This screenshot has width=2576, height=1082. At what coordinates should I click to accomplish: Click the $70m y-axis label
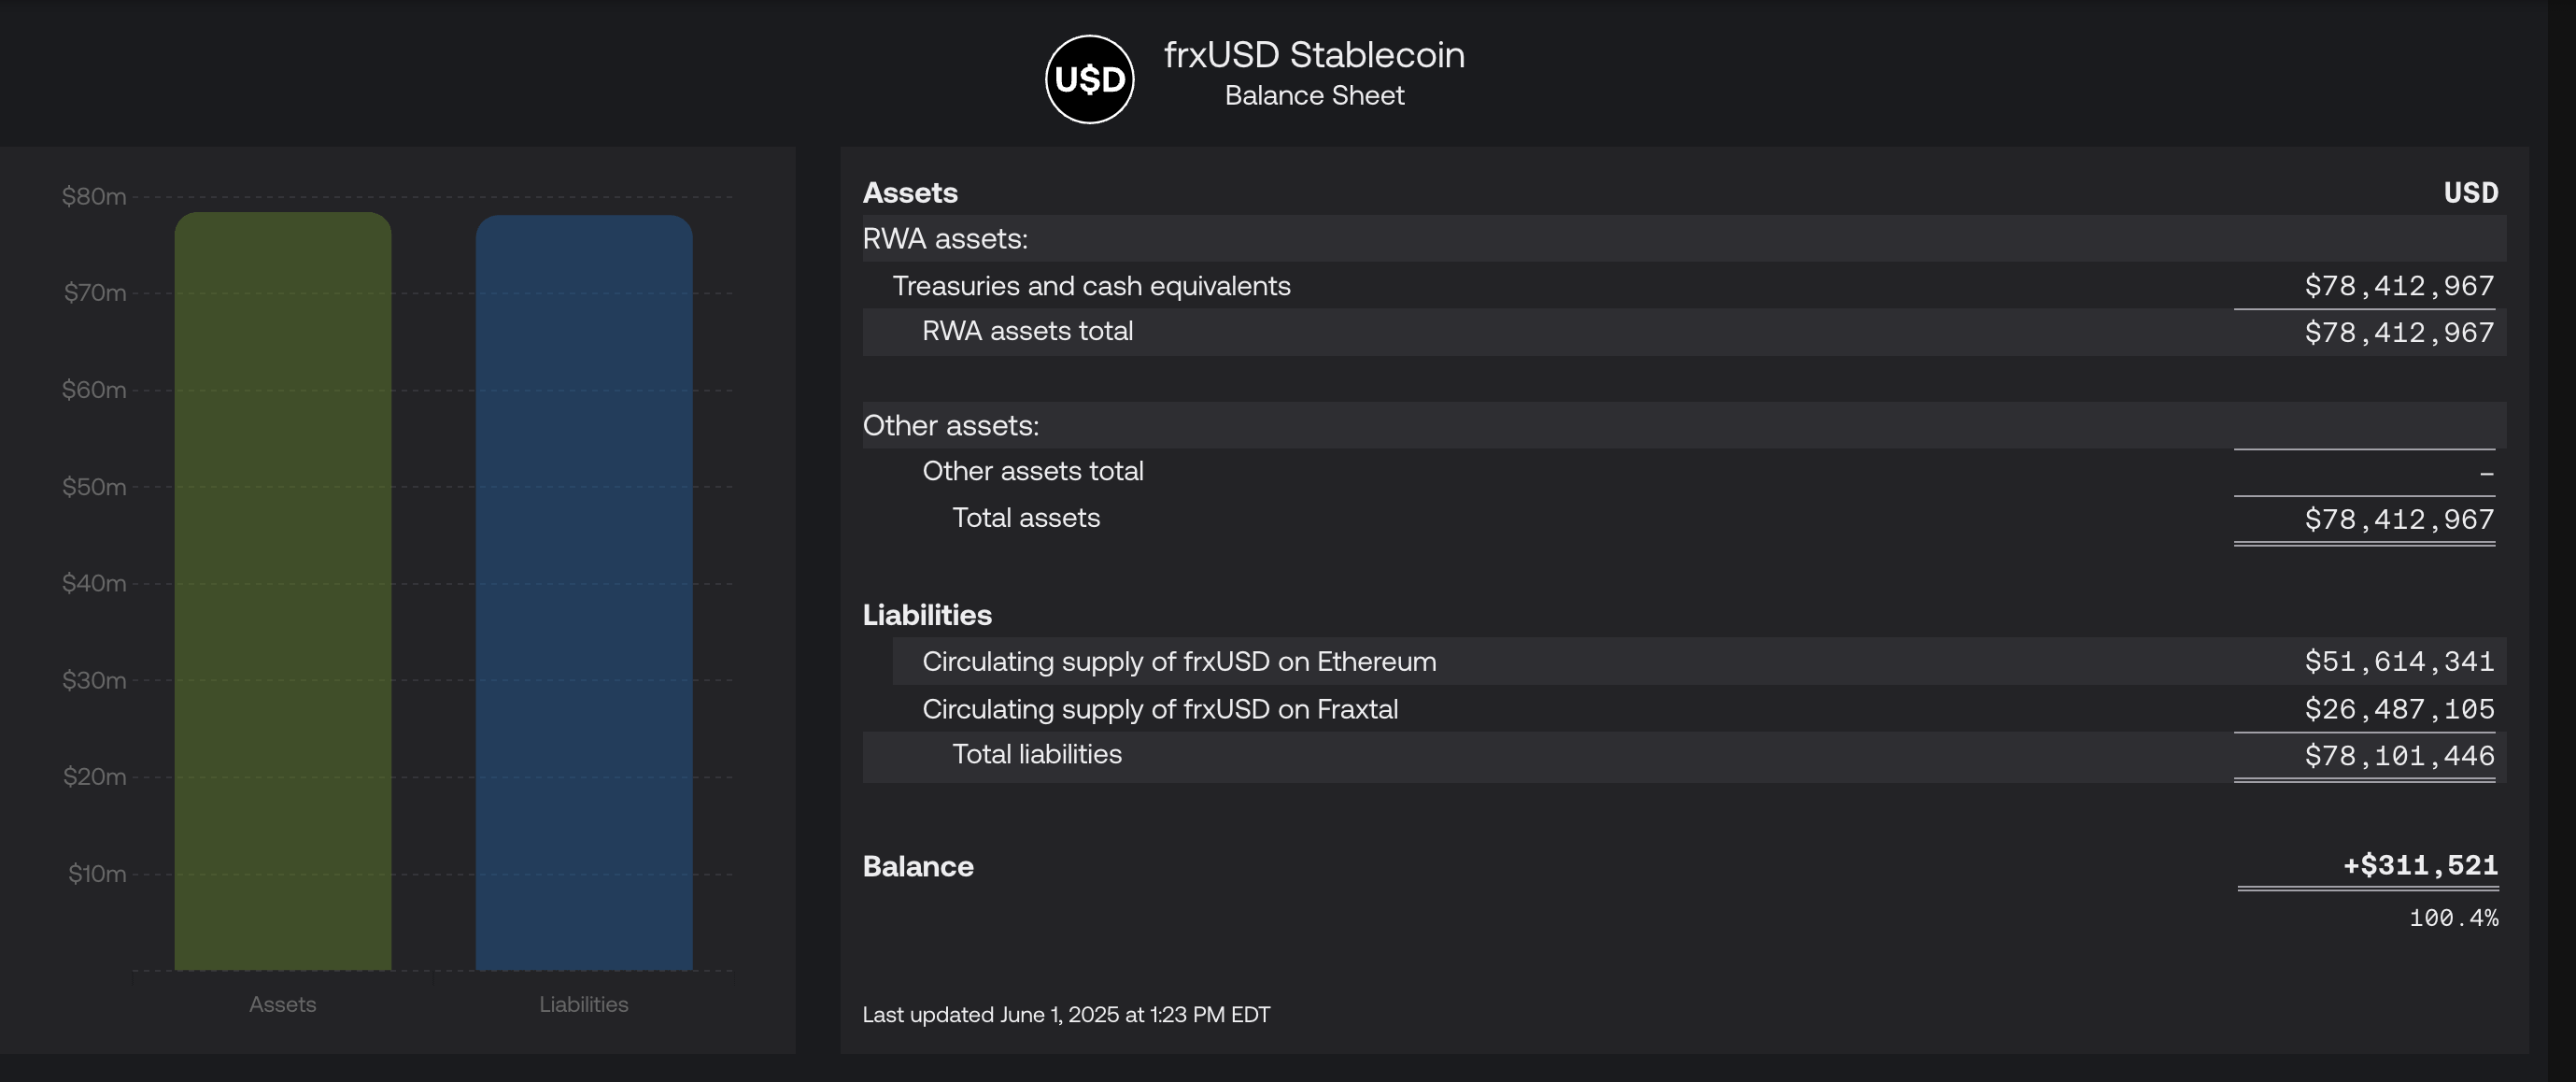point(95,293)
